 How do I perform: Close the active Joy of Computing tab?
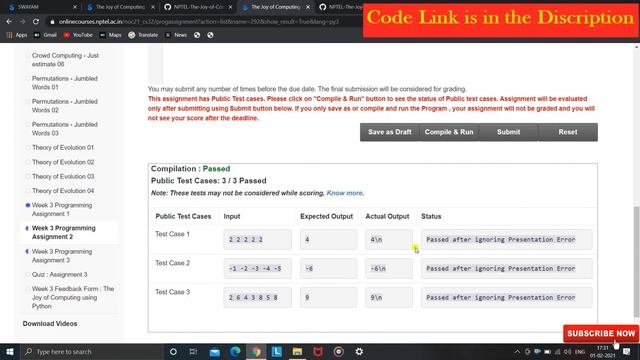pyautogui.click(x=308, y=7)
